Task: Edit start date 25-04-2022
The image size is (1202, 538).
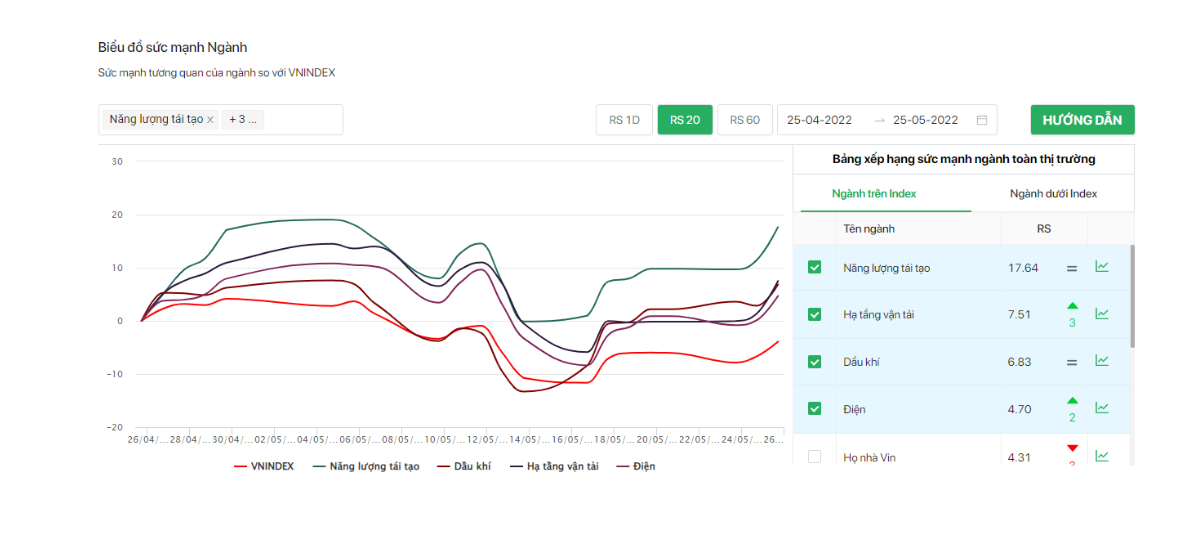Action: coord(819,120)
